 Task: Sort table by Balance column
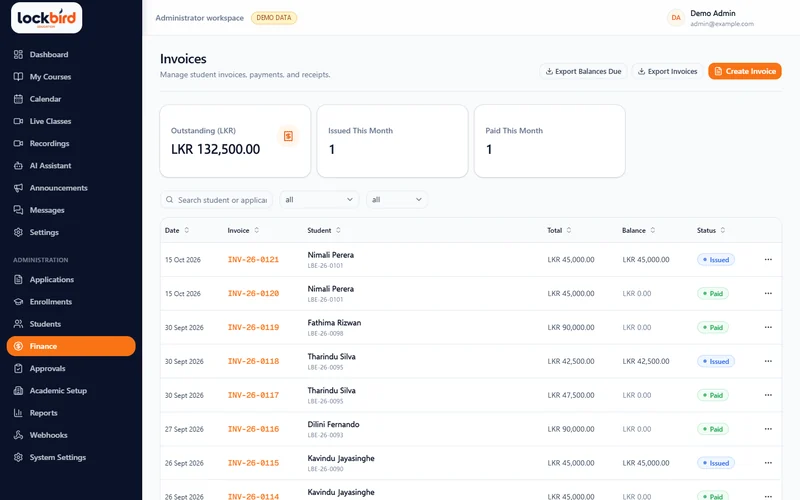tap(639, 231)
